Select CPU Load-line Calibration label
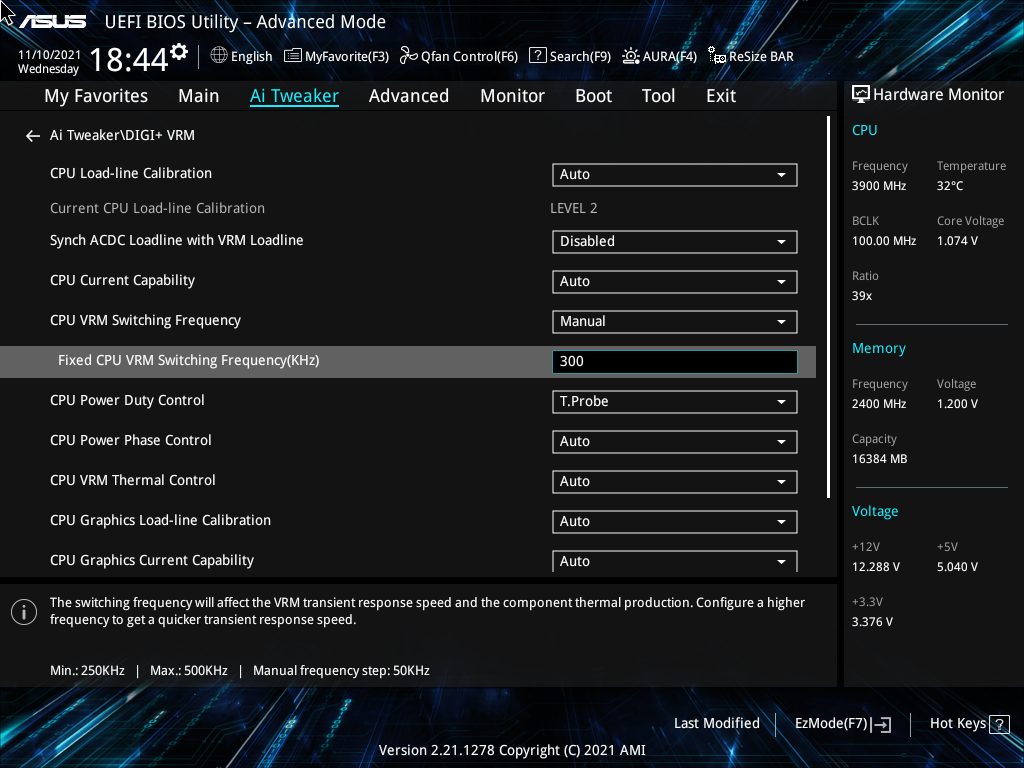1024x768 pixels. tap(131, 173)
